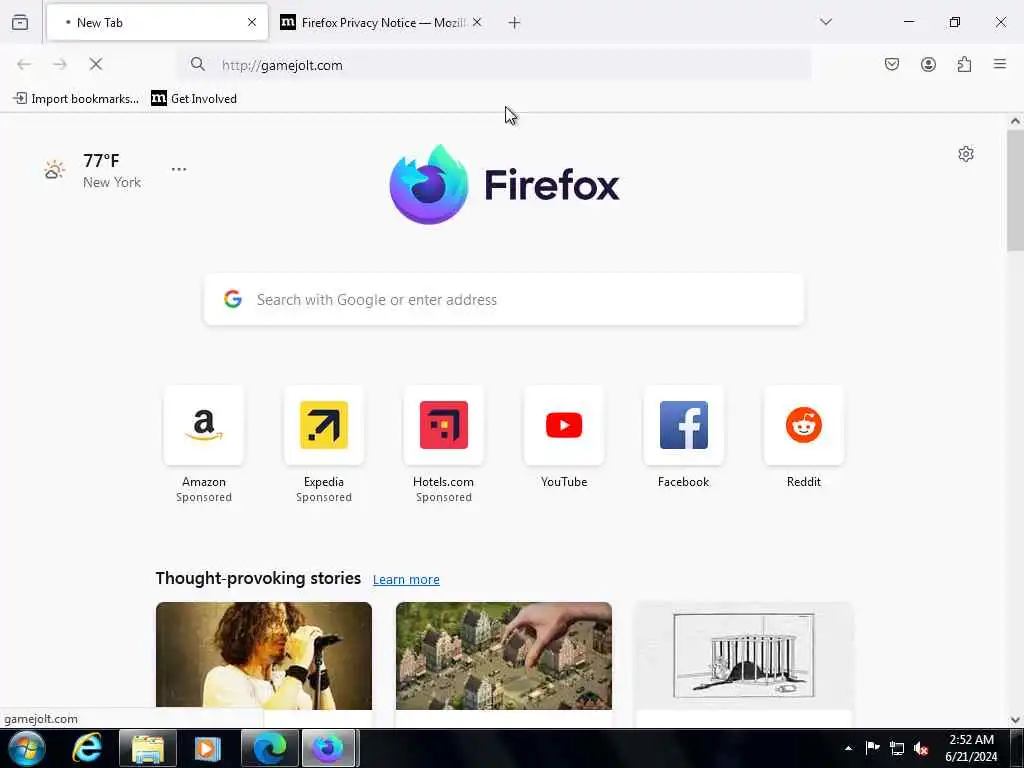Open Microsoft Edge from the taskbar
Image resolution: width=1024 pixels, height=768 pixels.
click(x=270, y=748)
